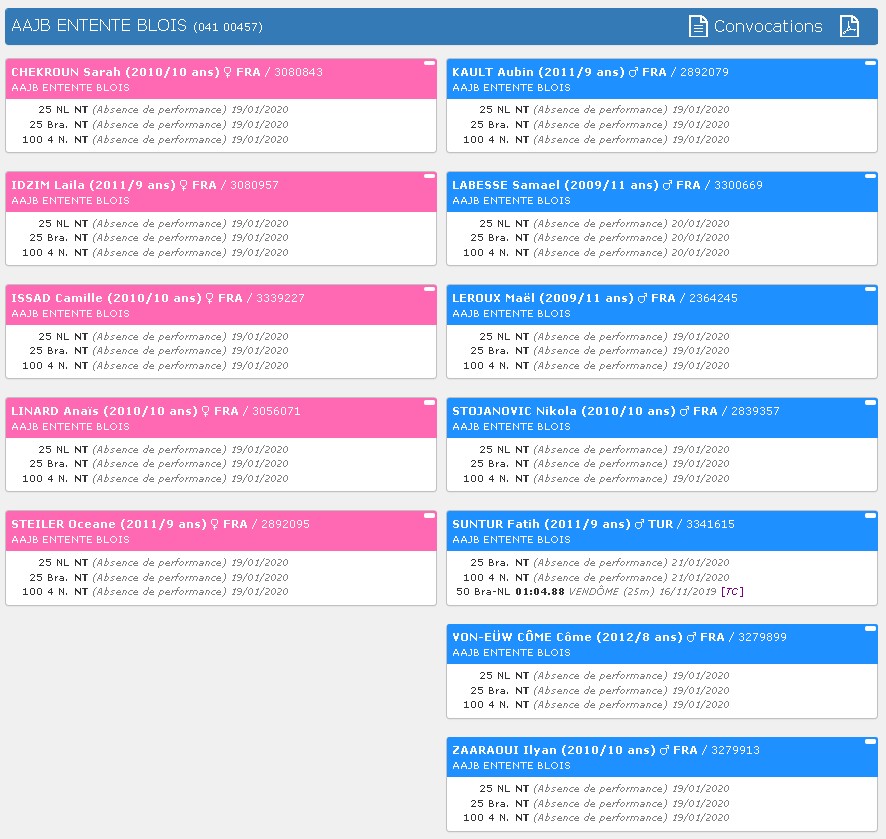The image size is (886, 839).
Task: Click 21/01/2020 date on SUNTUR's 25 Bra. row
Action: point(700,562)
